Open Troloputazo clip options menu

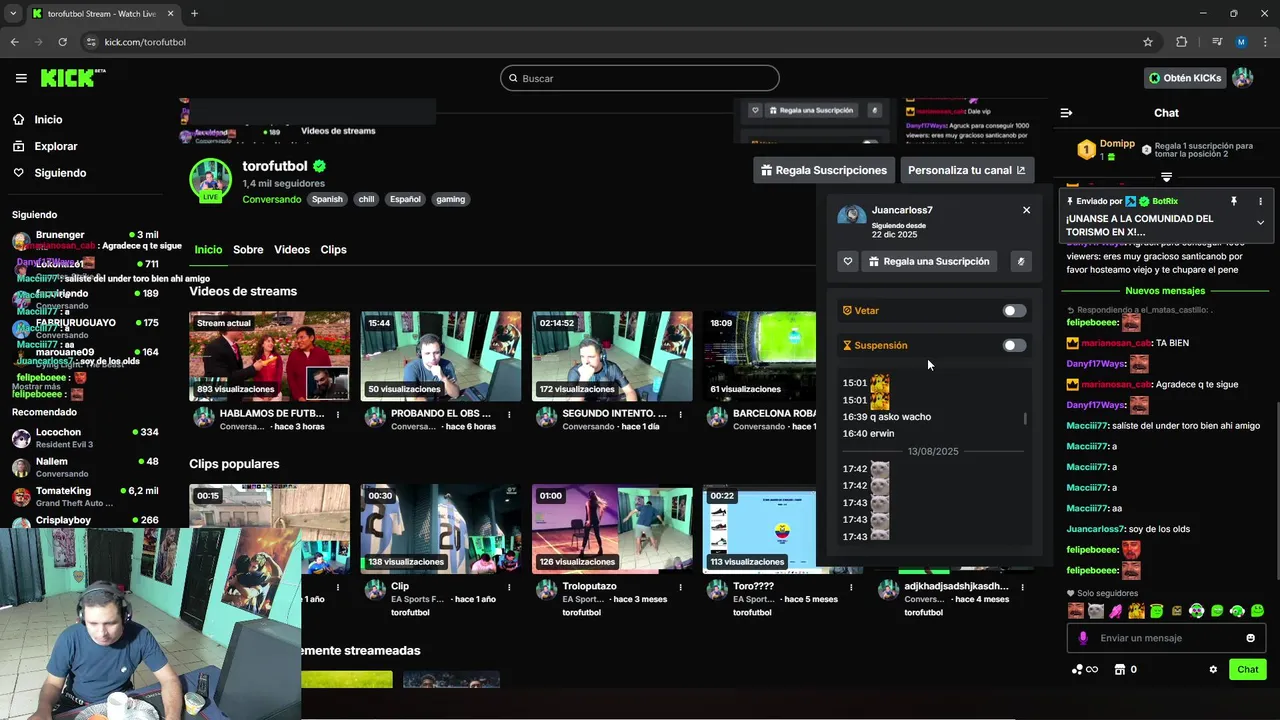[681, 587]
